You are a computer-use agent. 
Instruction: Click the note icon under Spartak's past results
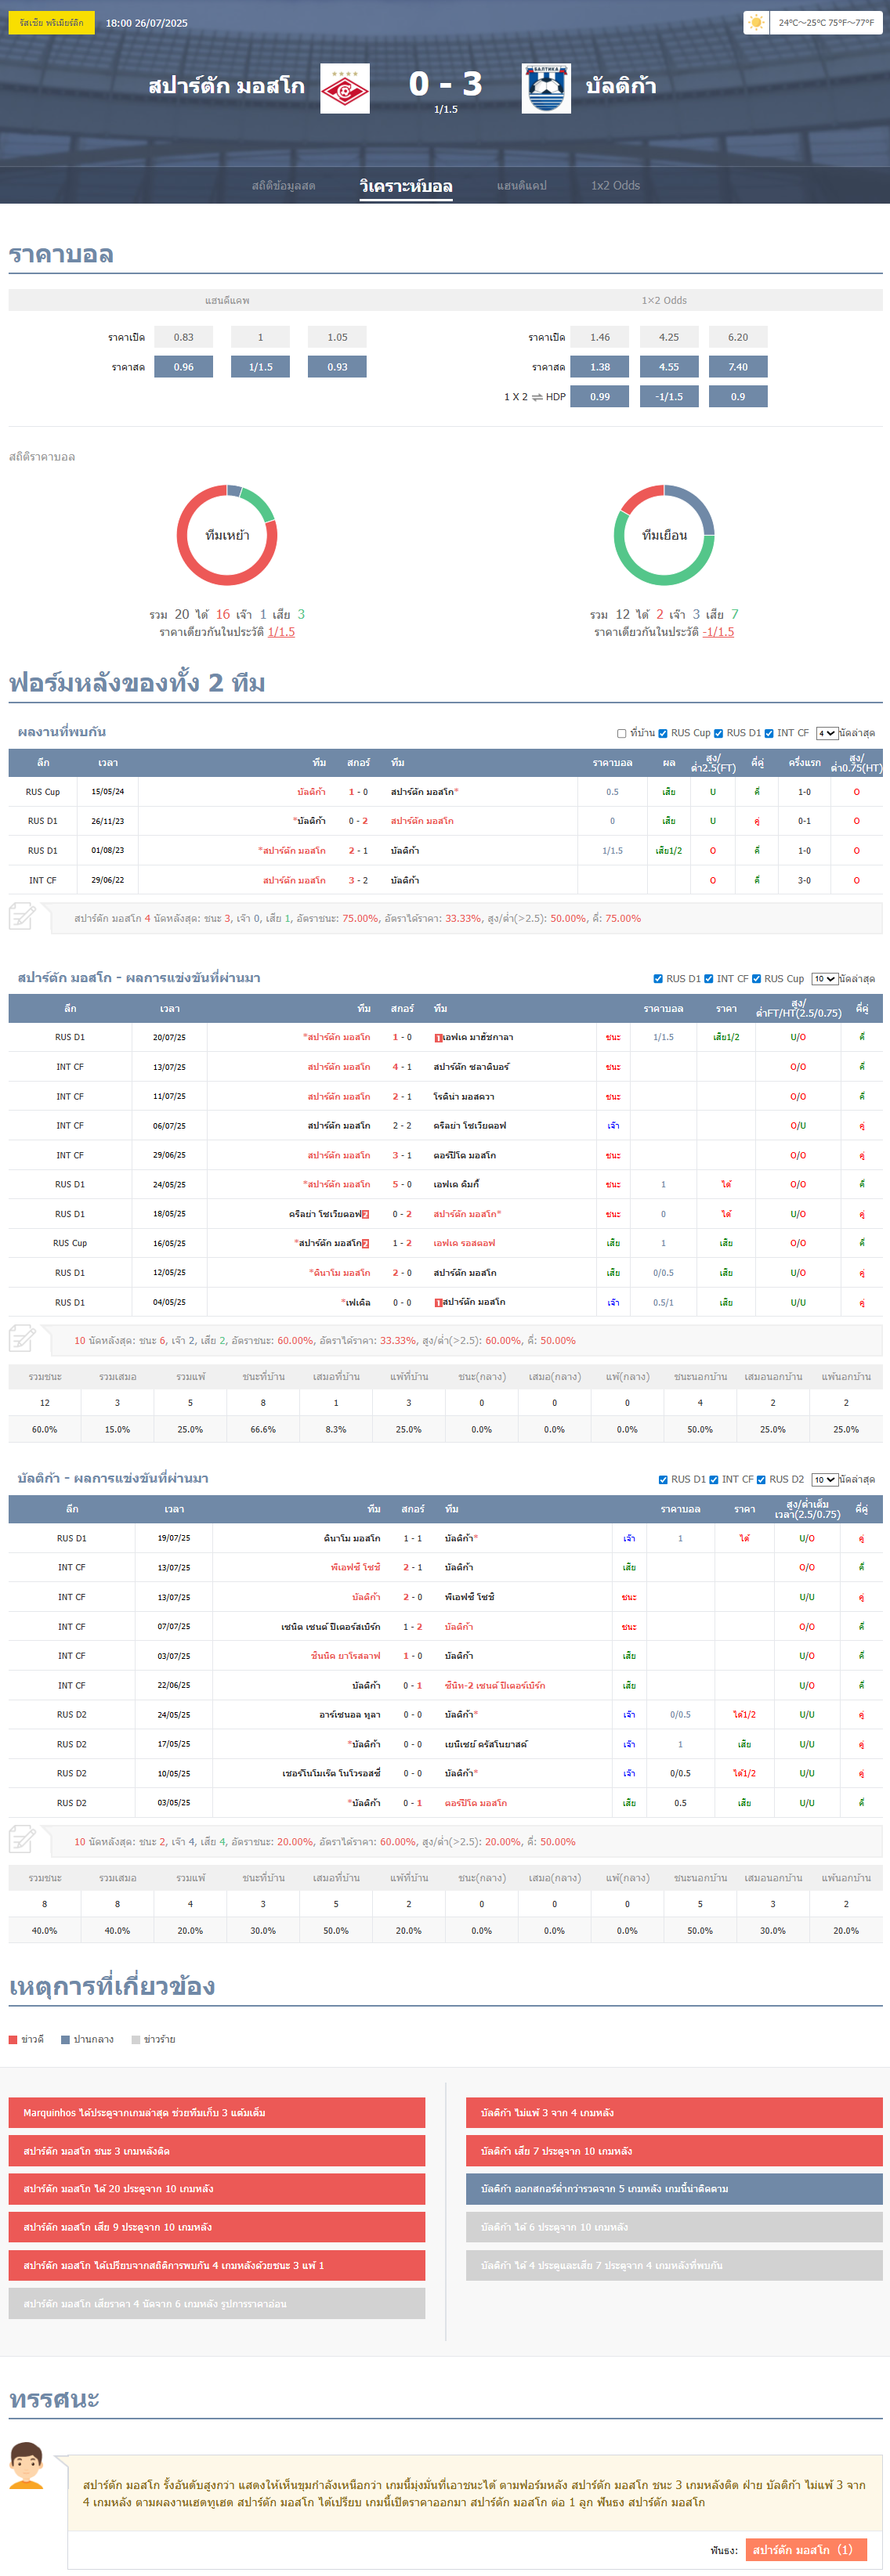[x=22, y=1338]
